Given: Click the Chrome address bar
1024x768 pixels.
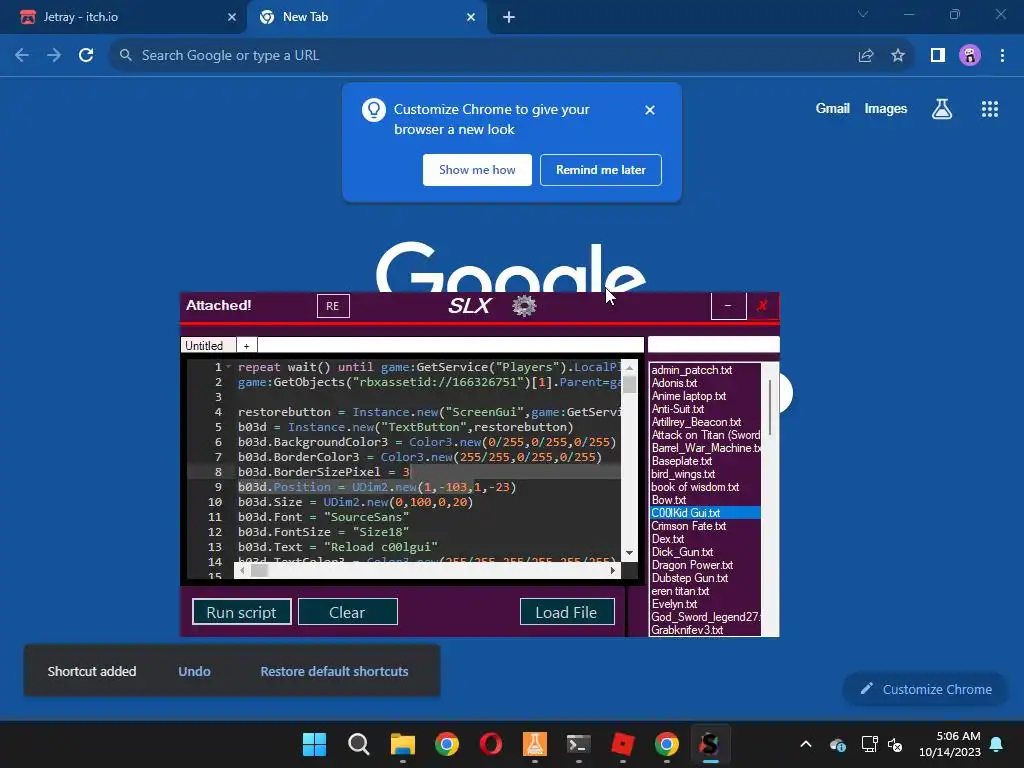Looking at the screenshot, I should [x=483, y=56].
